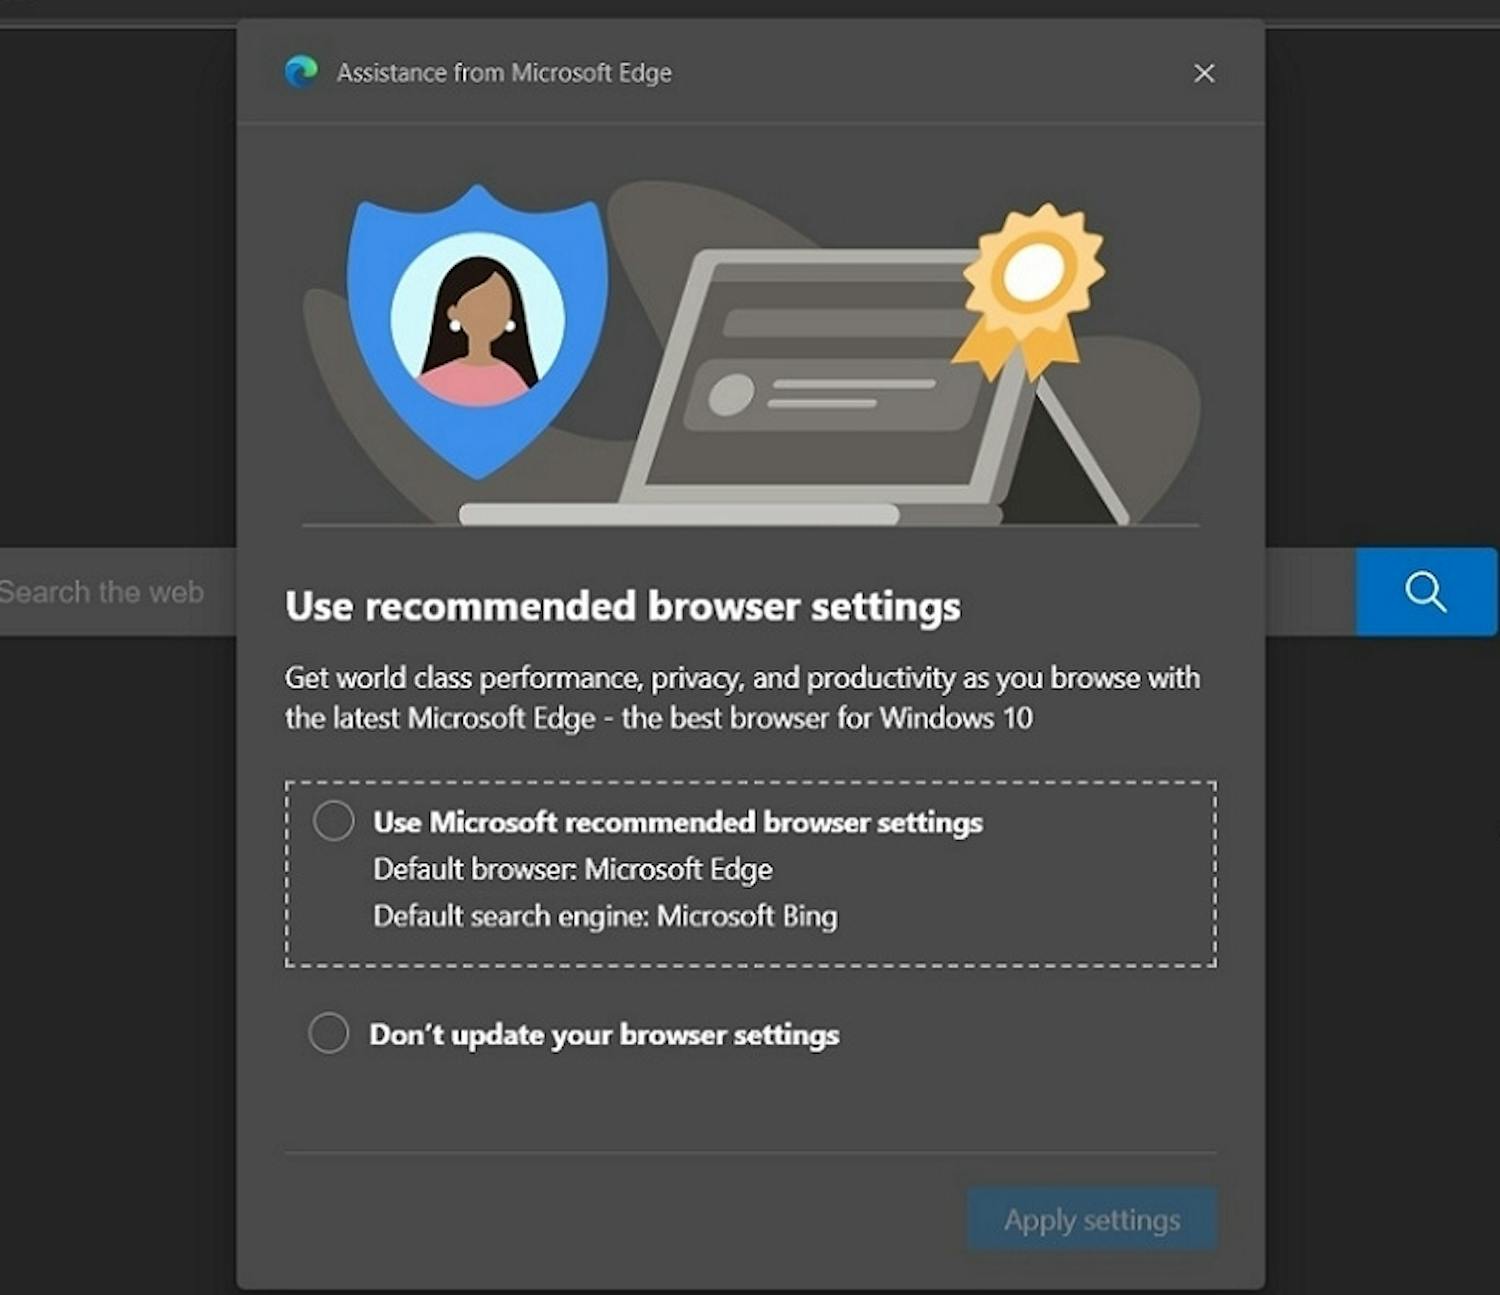
Task: Dismiss the Assistance from Microsoft Edge dialog
Action: (1204, 73)
